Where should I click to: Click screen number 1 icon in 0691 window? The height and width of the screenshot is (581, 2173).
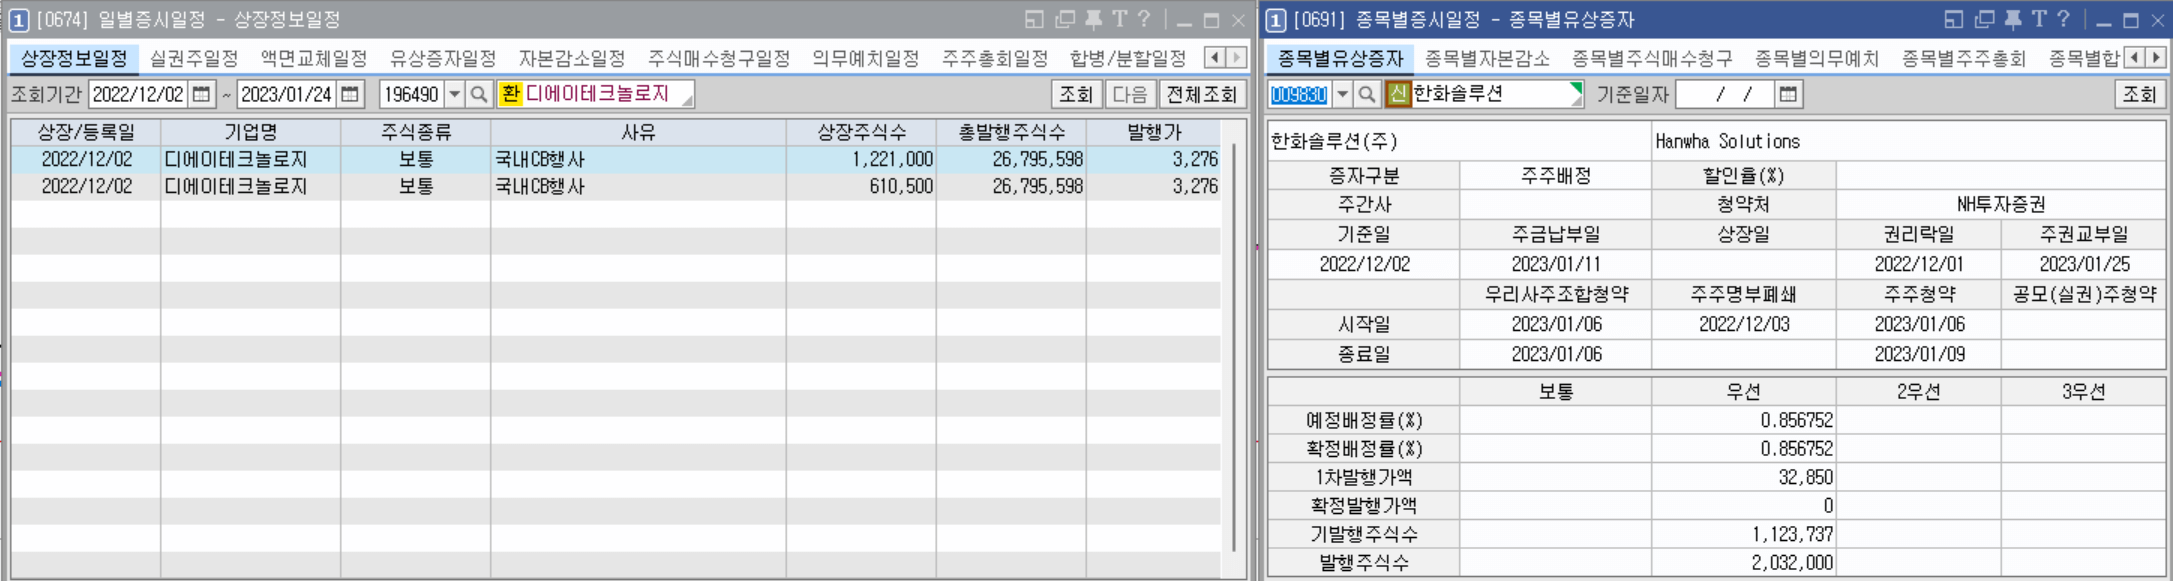[x=1276, y=20]
